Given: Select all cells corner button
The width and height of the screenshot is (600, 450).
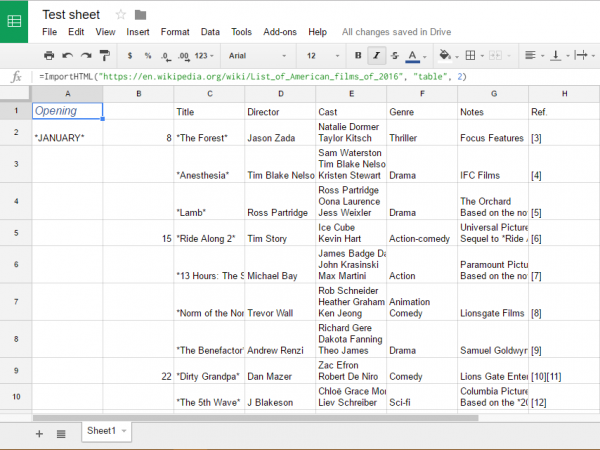Looking at the screenshot, I should (16, 94).
